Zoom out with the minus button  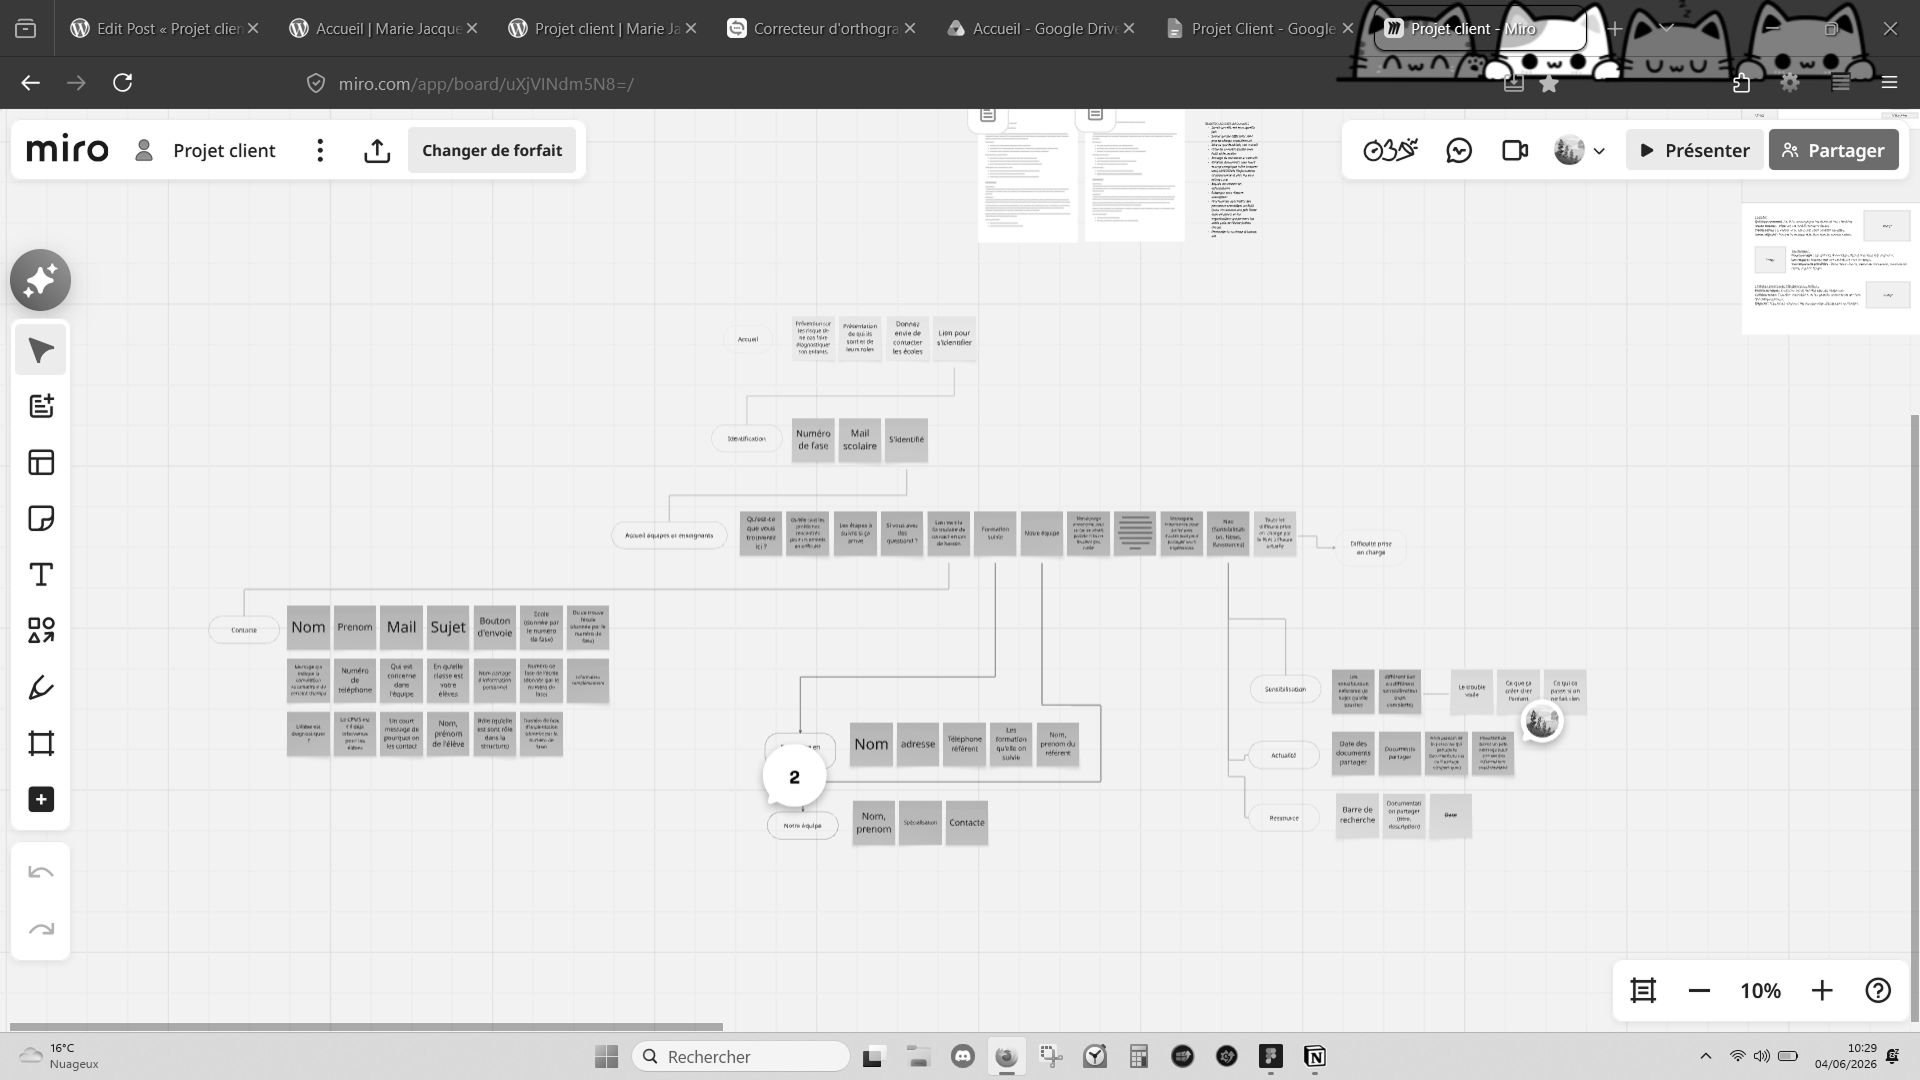[x=1699, y=990]
